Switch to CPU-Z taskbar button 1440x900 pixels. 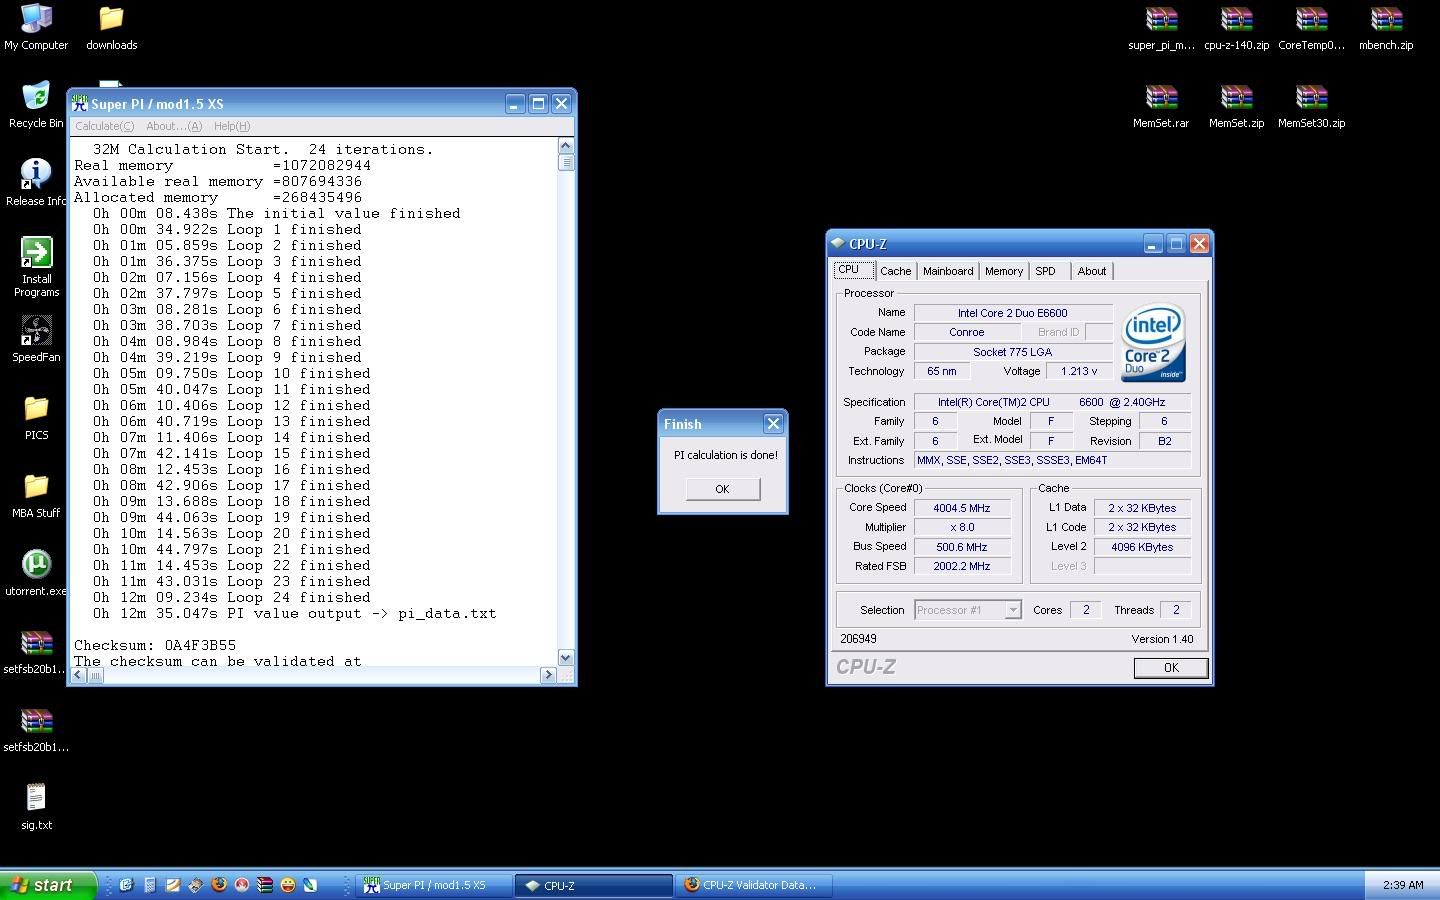(x=593, y=885)
